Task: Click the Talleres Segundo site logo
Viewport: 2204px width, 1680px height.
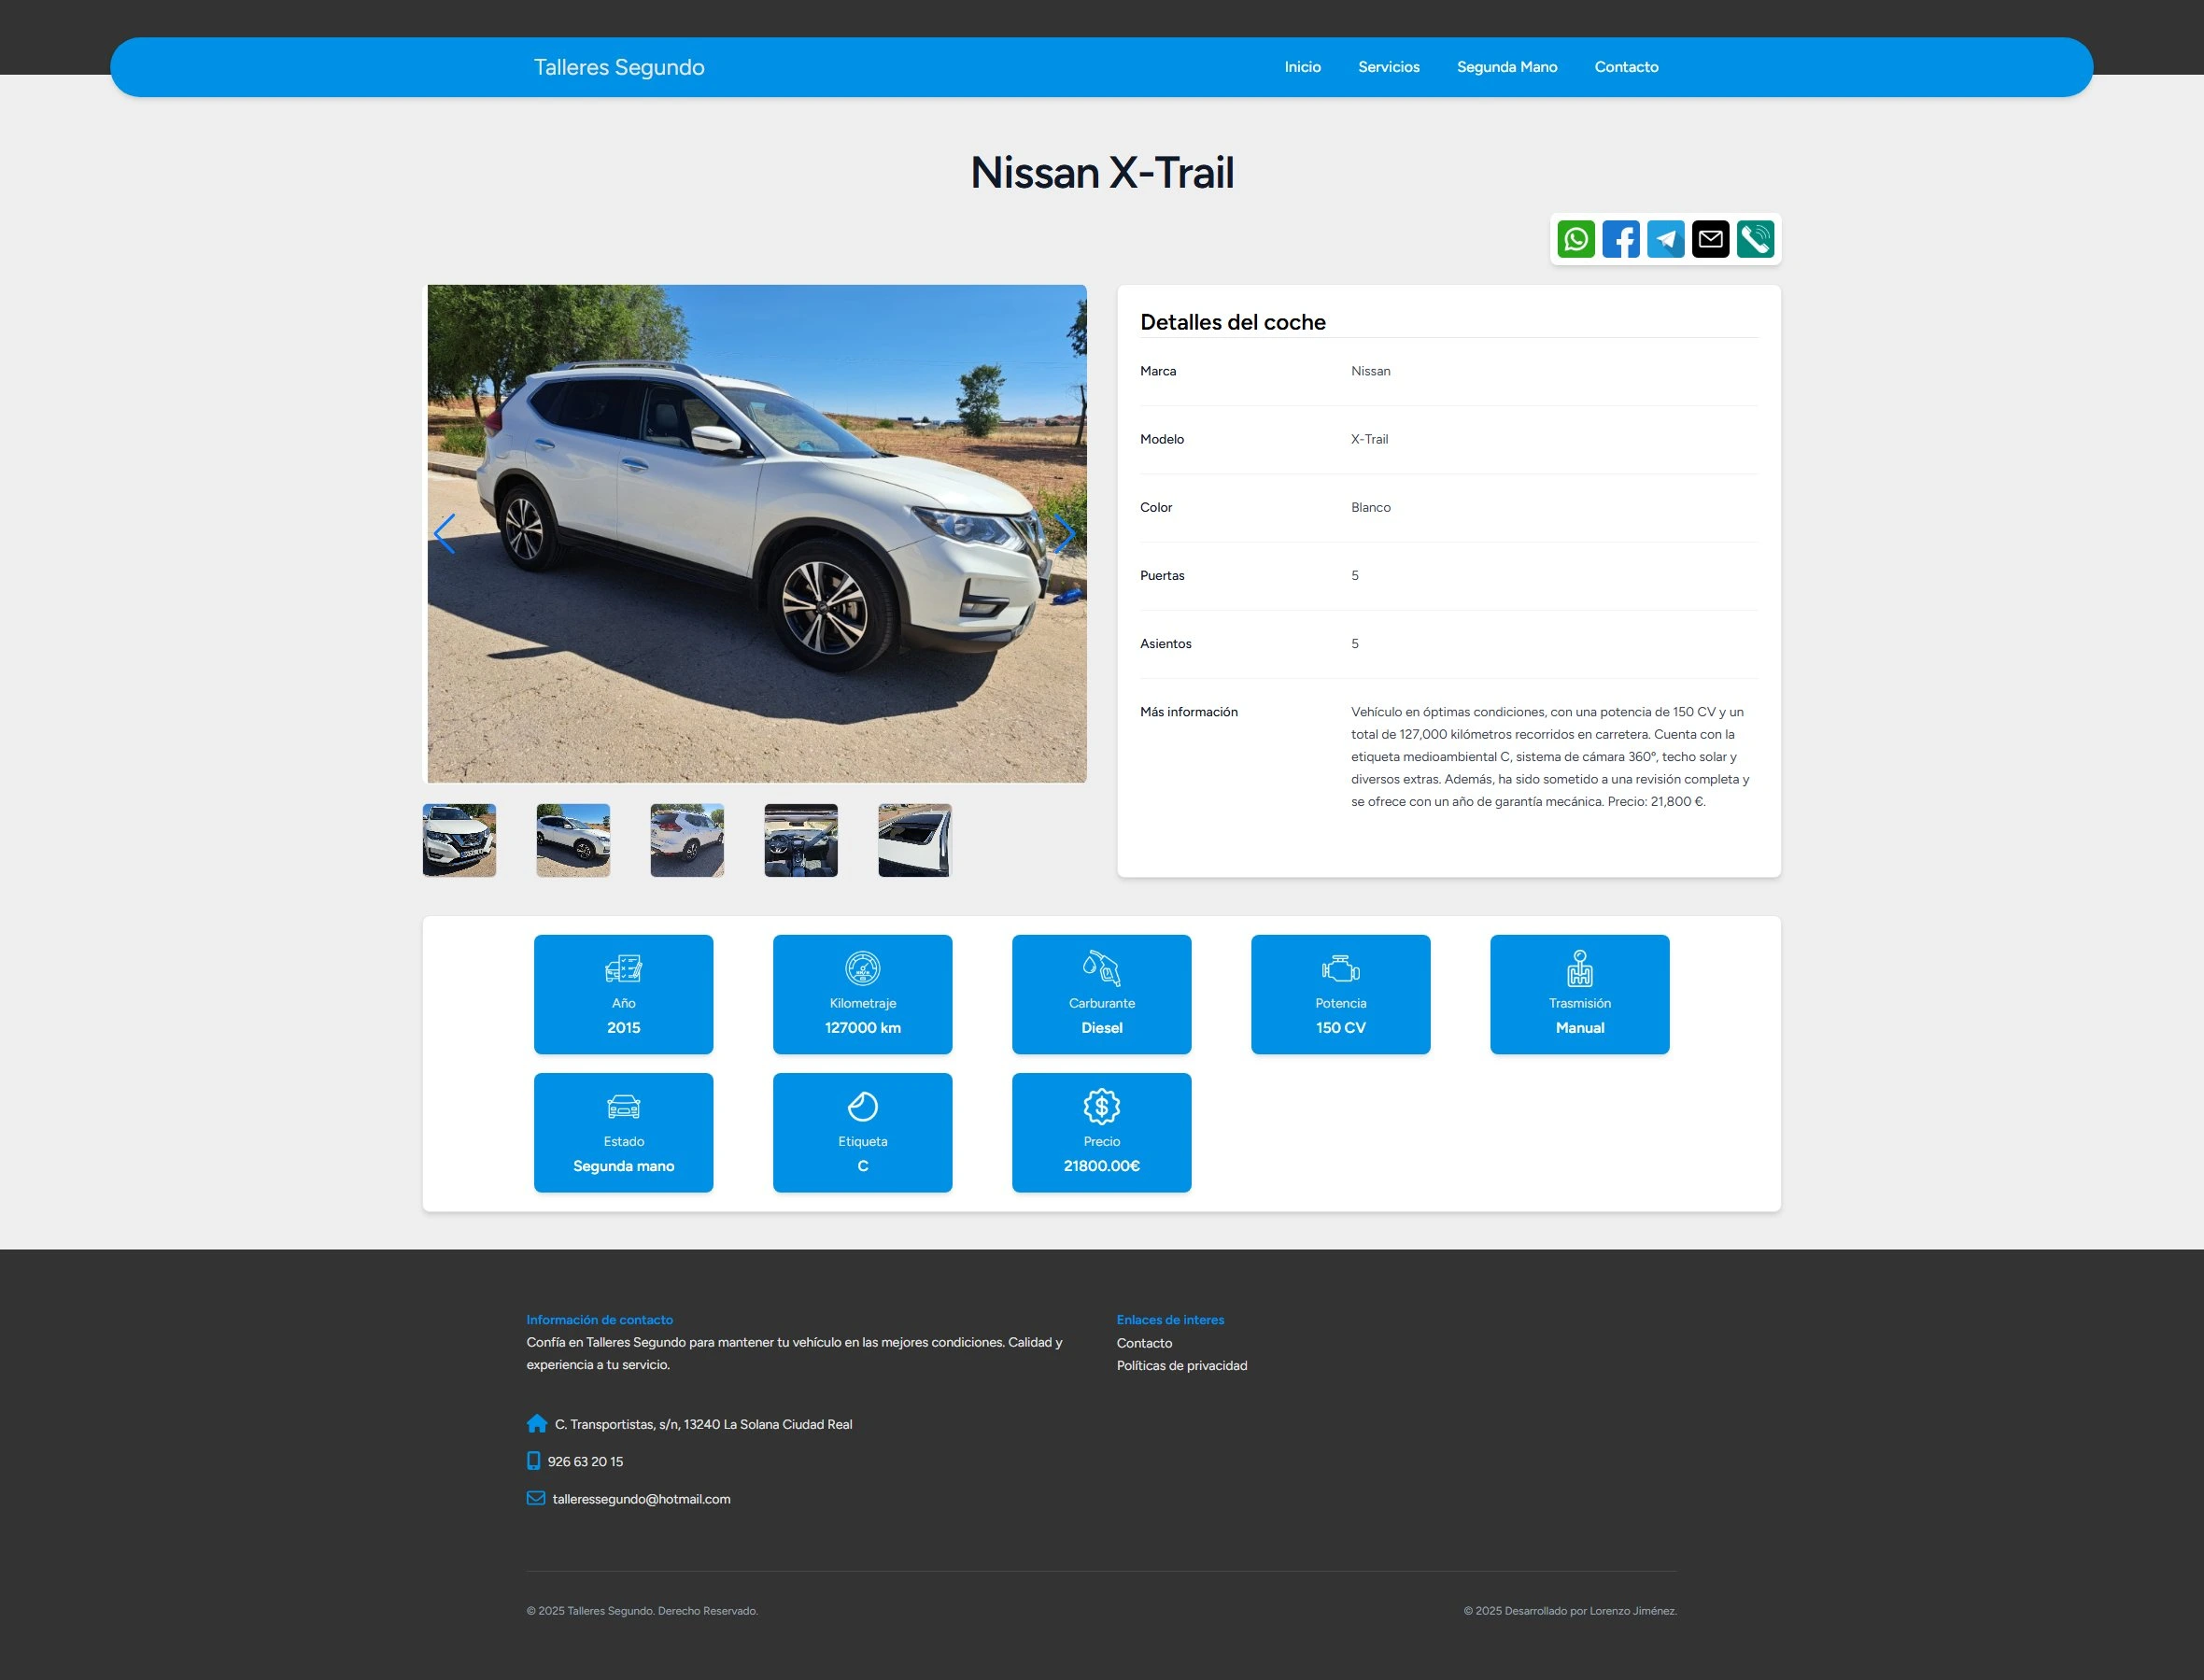Action: tap(619, 67)
